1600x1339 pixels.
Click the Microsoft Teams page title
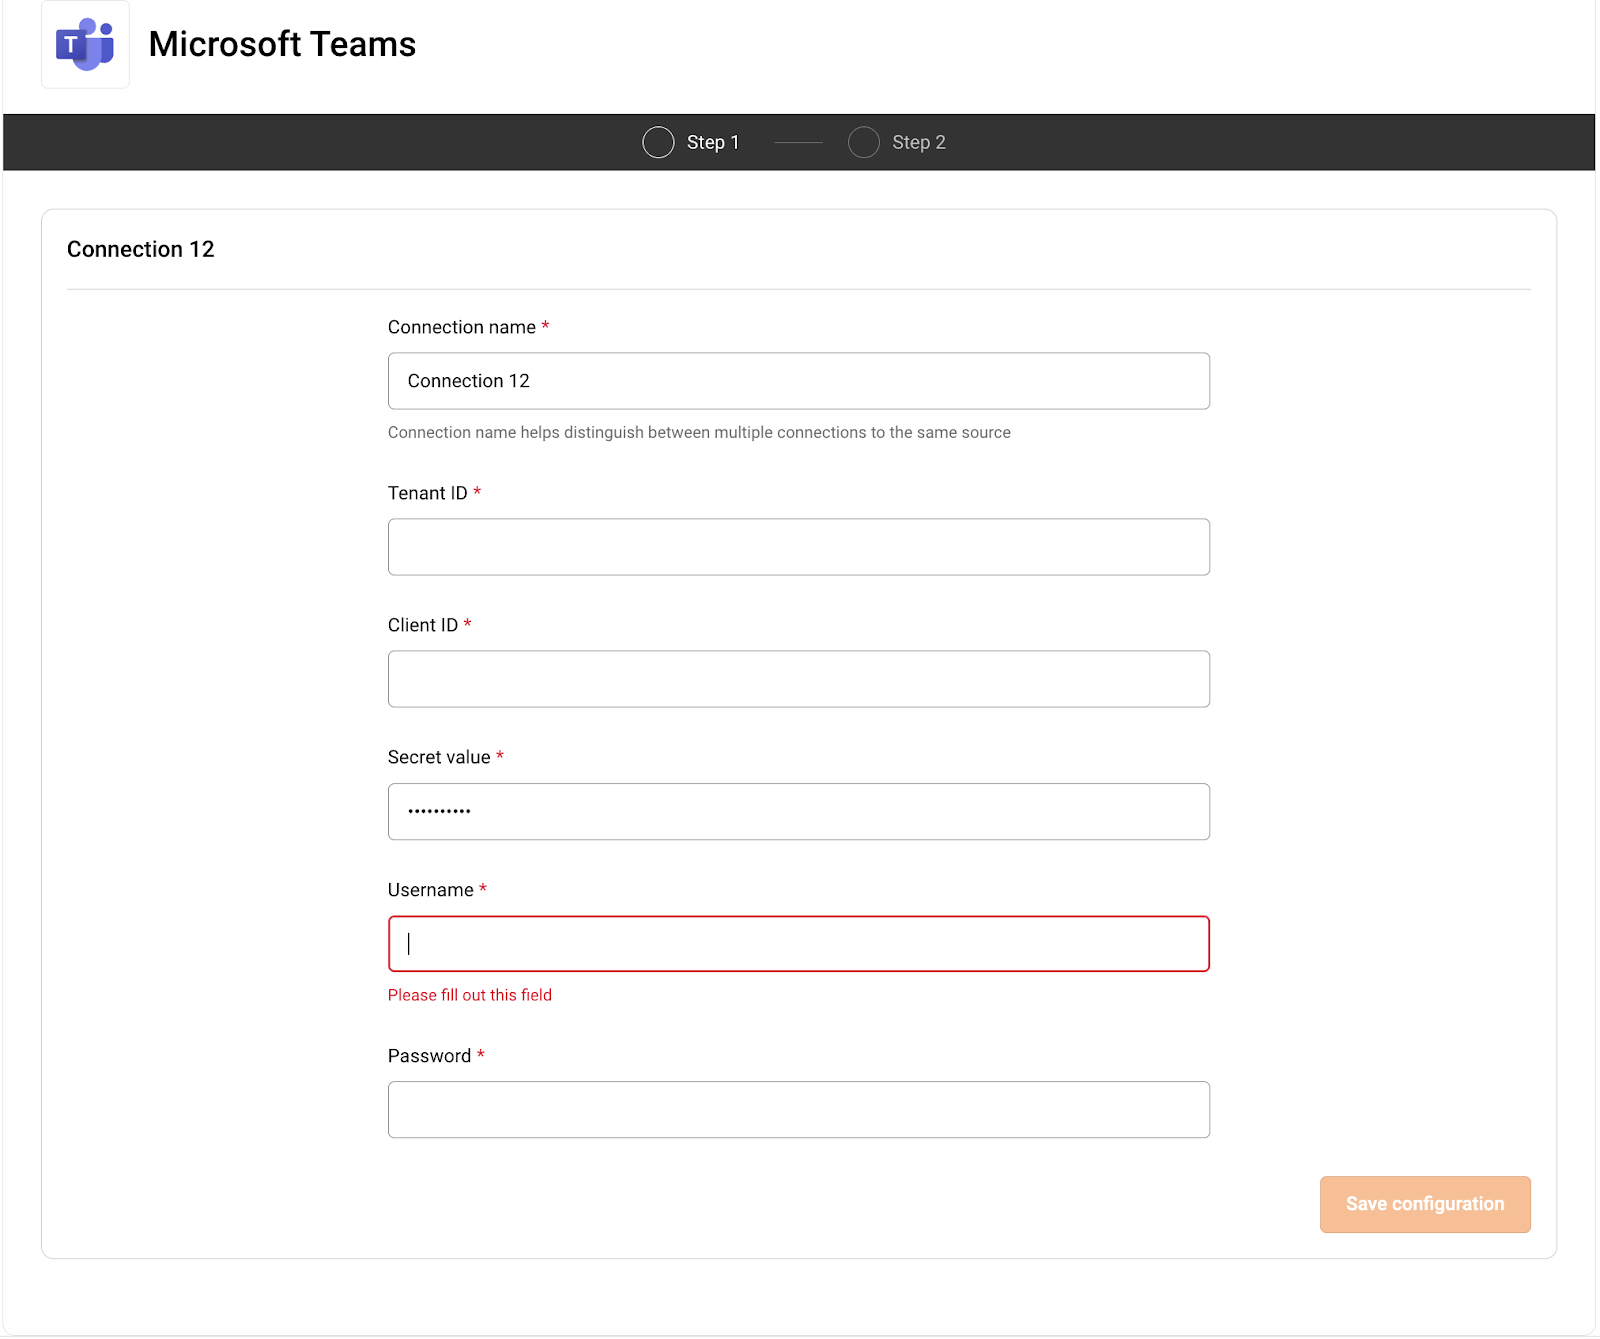282,44
